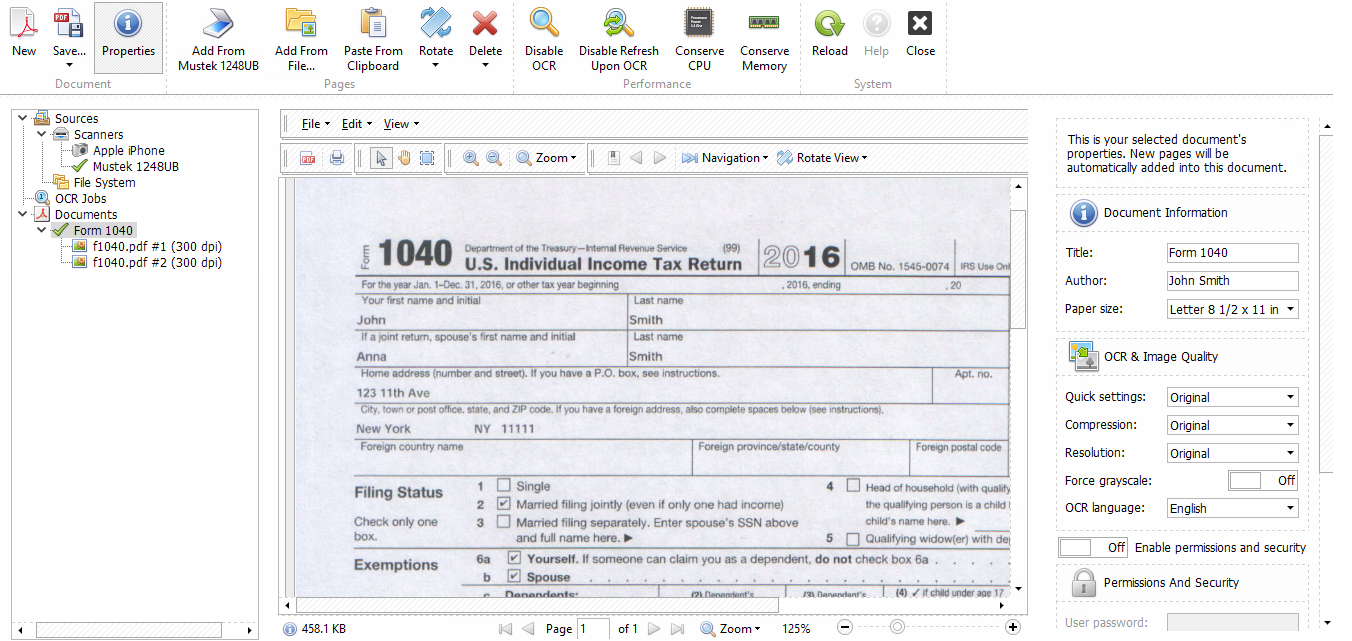Viewport: 1352px width, 641px height.
Task: Toggle Enable permissions and security switch
Action: [1093, 548]
